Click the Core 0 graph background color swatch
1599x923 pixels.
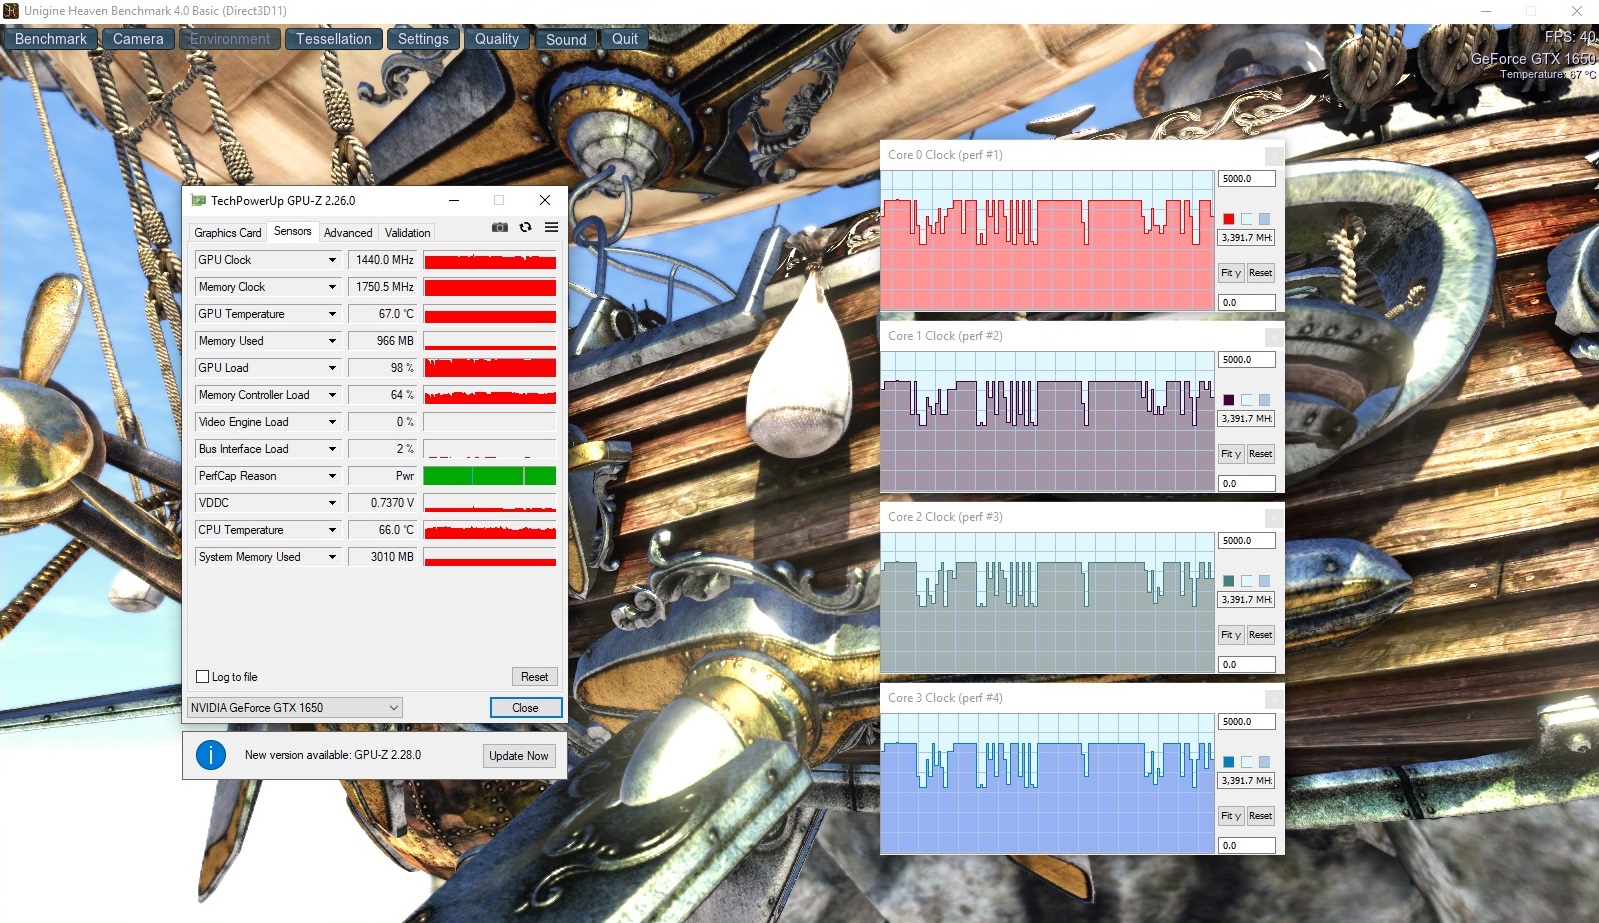coord(1247,219)
